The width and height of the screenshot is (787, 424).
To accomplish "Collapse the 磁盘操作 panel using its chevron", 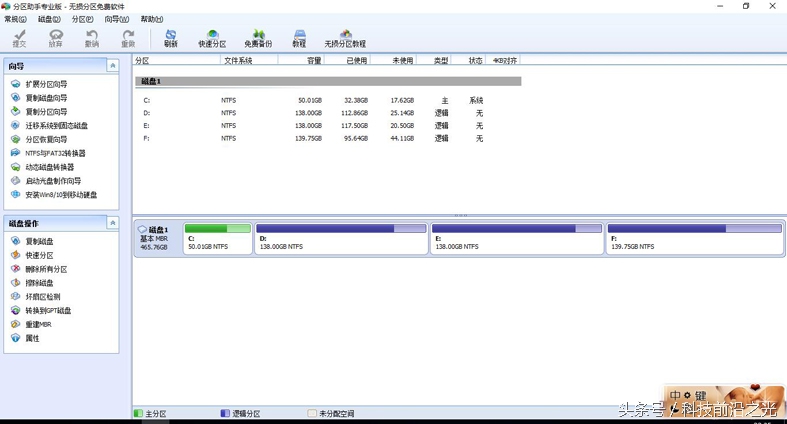I will [x=122, y=223].
